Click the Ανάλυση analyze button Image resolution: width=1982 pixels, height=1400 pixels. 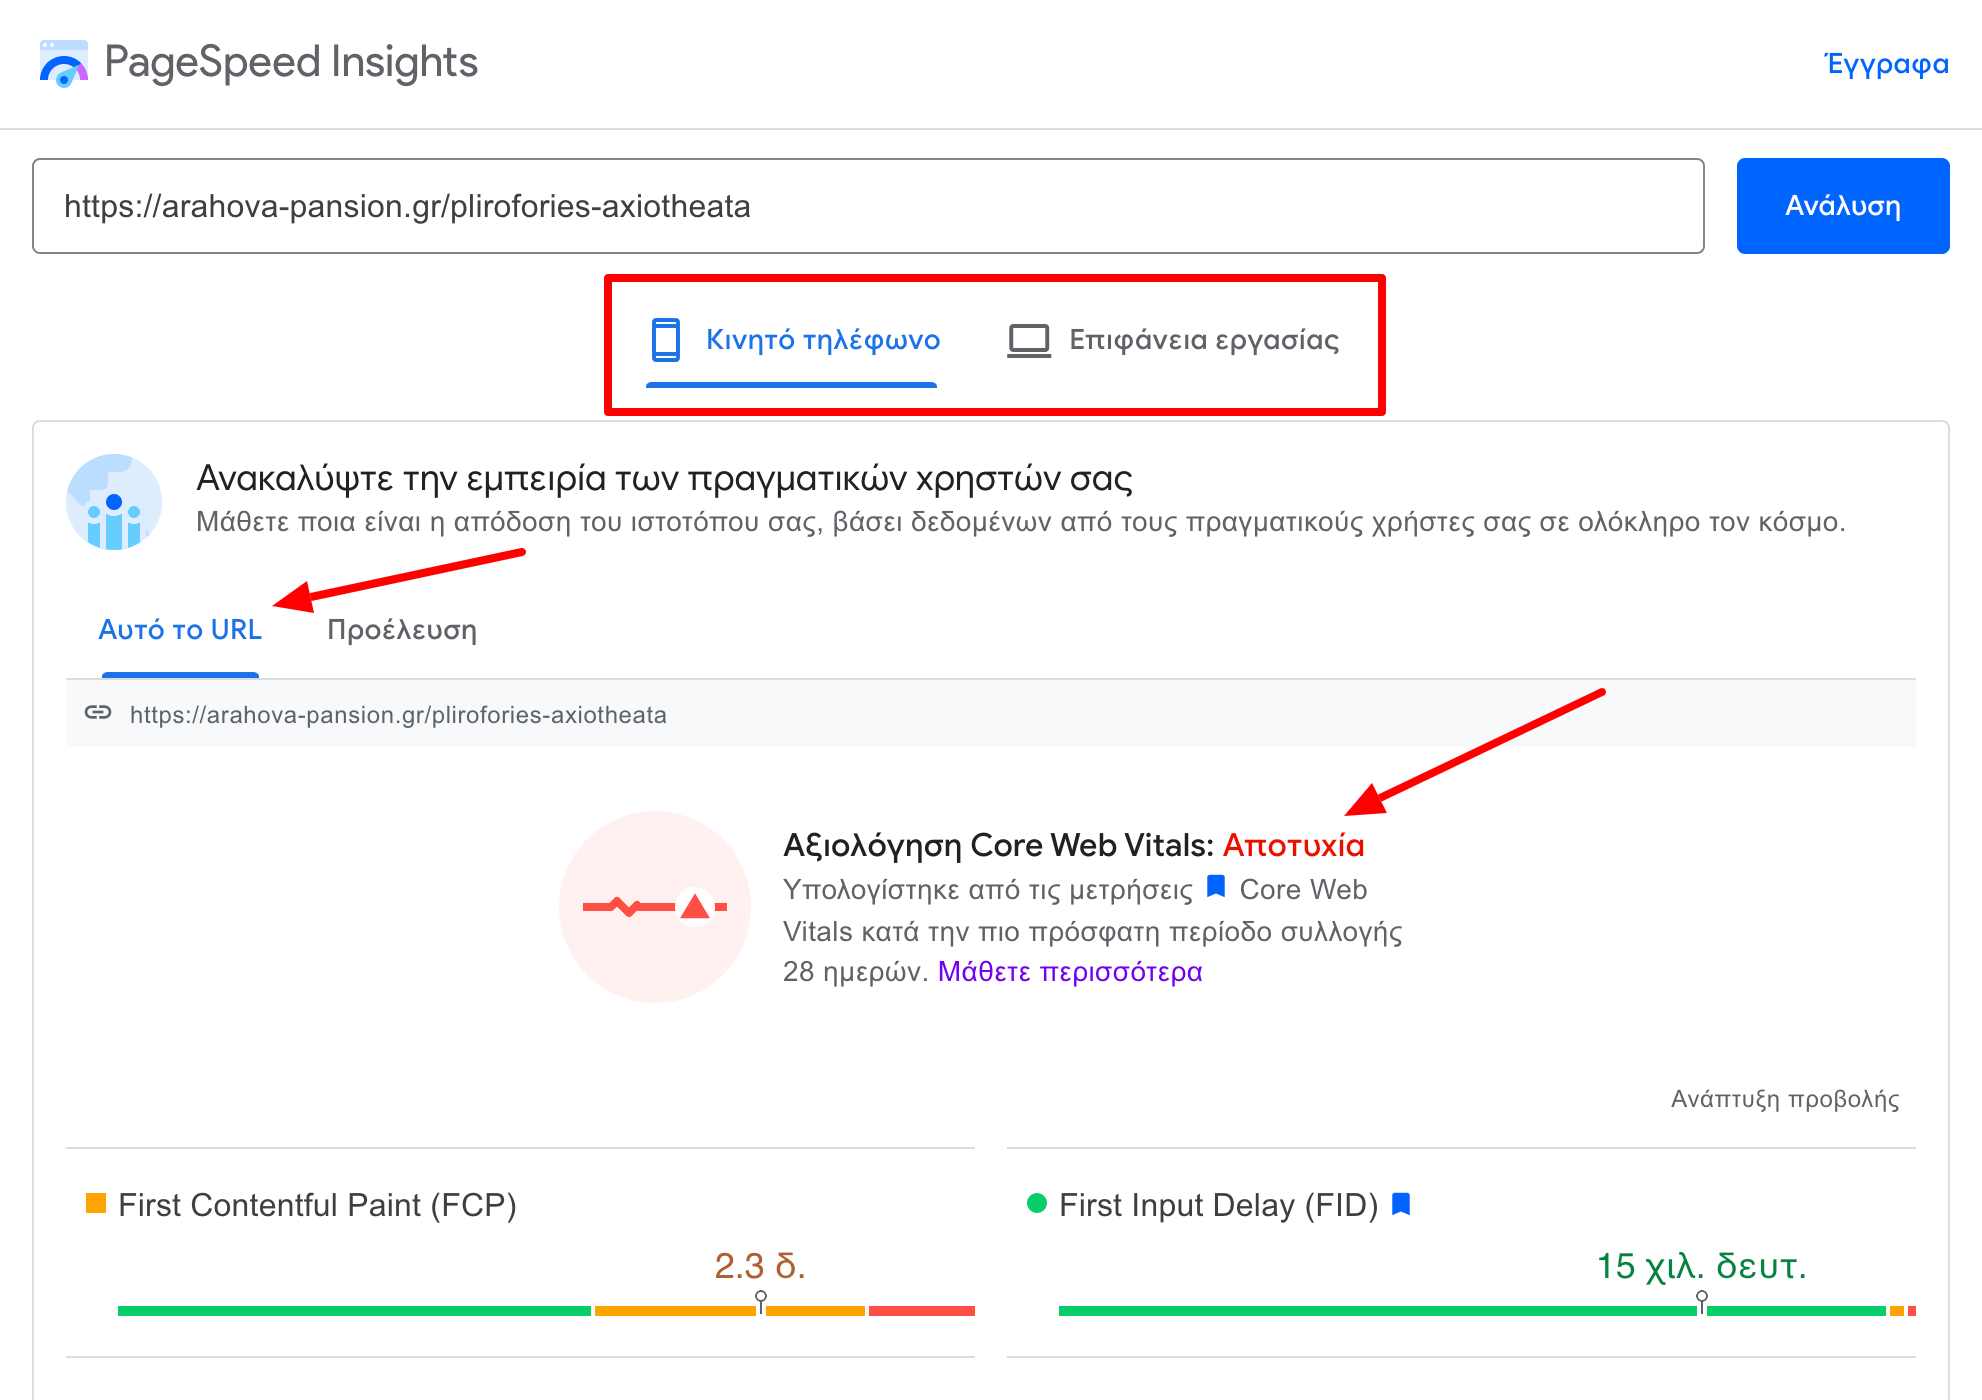coord(1842,206)
